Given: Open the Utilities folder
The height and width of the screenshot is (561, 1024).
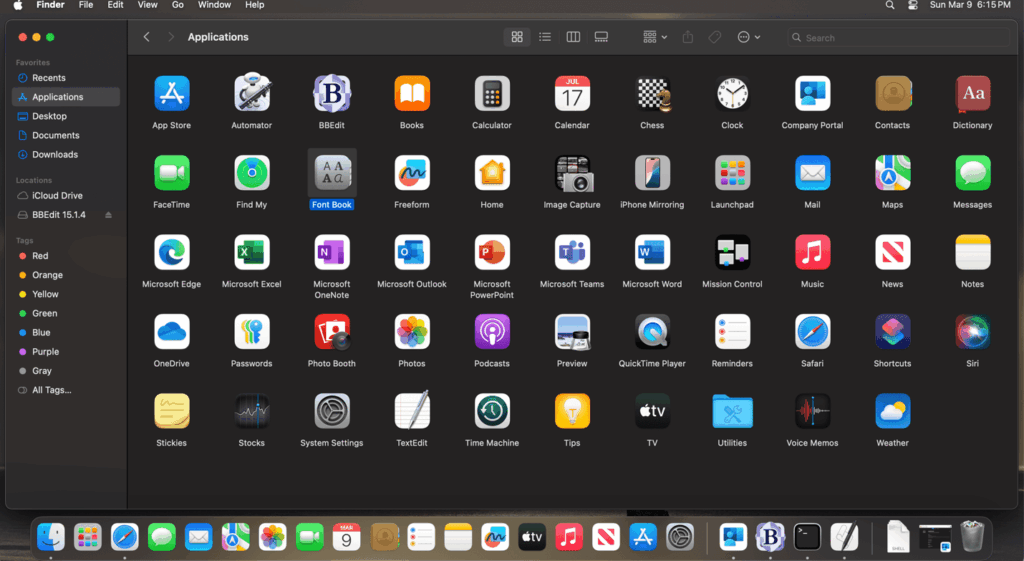Looking at the screenshot, I should pos(732,411).
